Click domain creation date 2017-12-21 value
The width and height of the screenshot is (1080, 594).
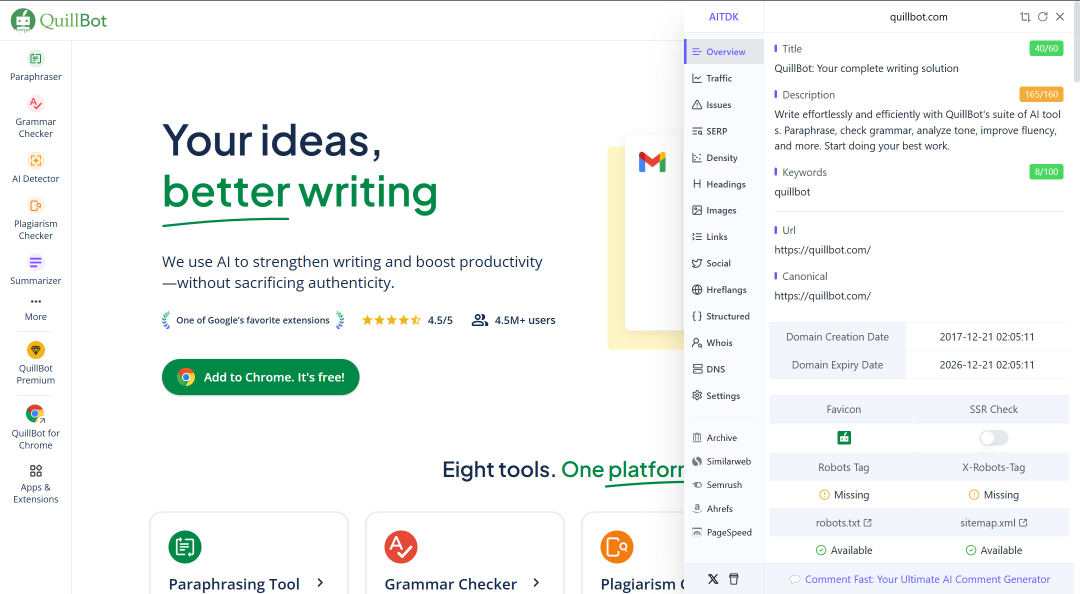coord(987,337)
